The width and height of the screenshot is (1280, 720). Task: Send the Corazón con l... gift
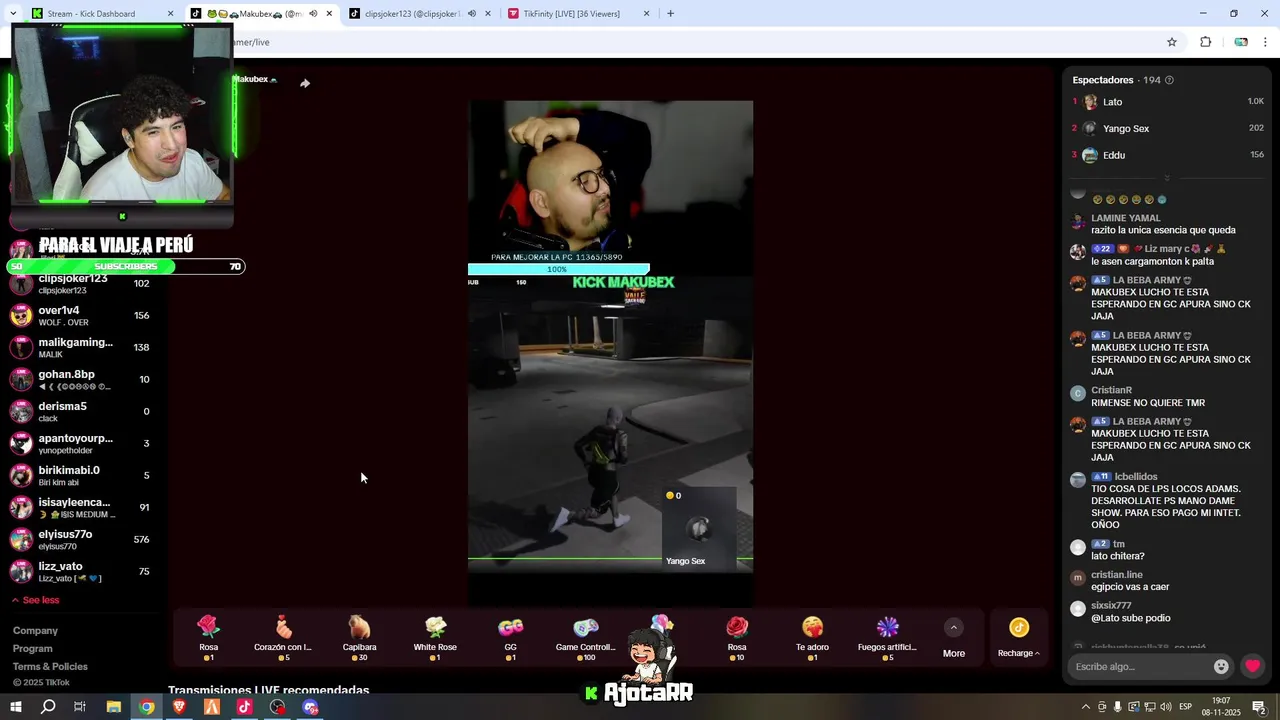click(284, 637)
